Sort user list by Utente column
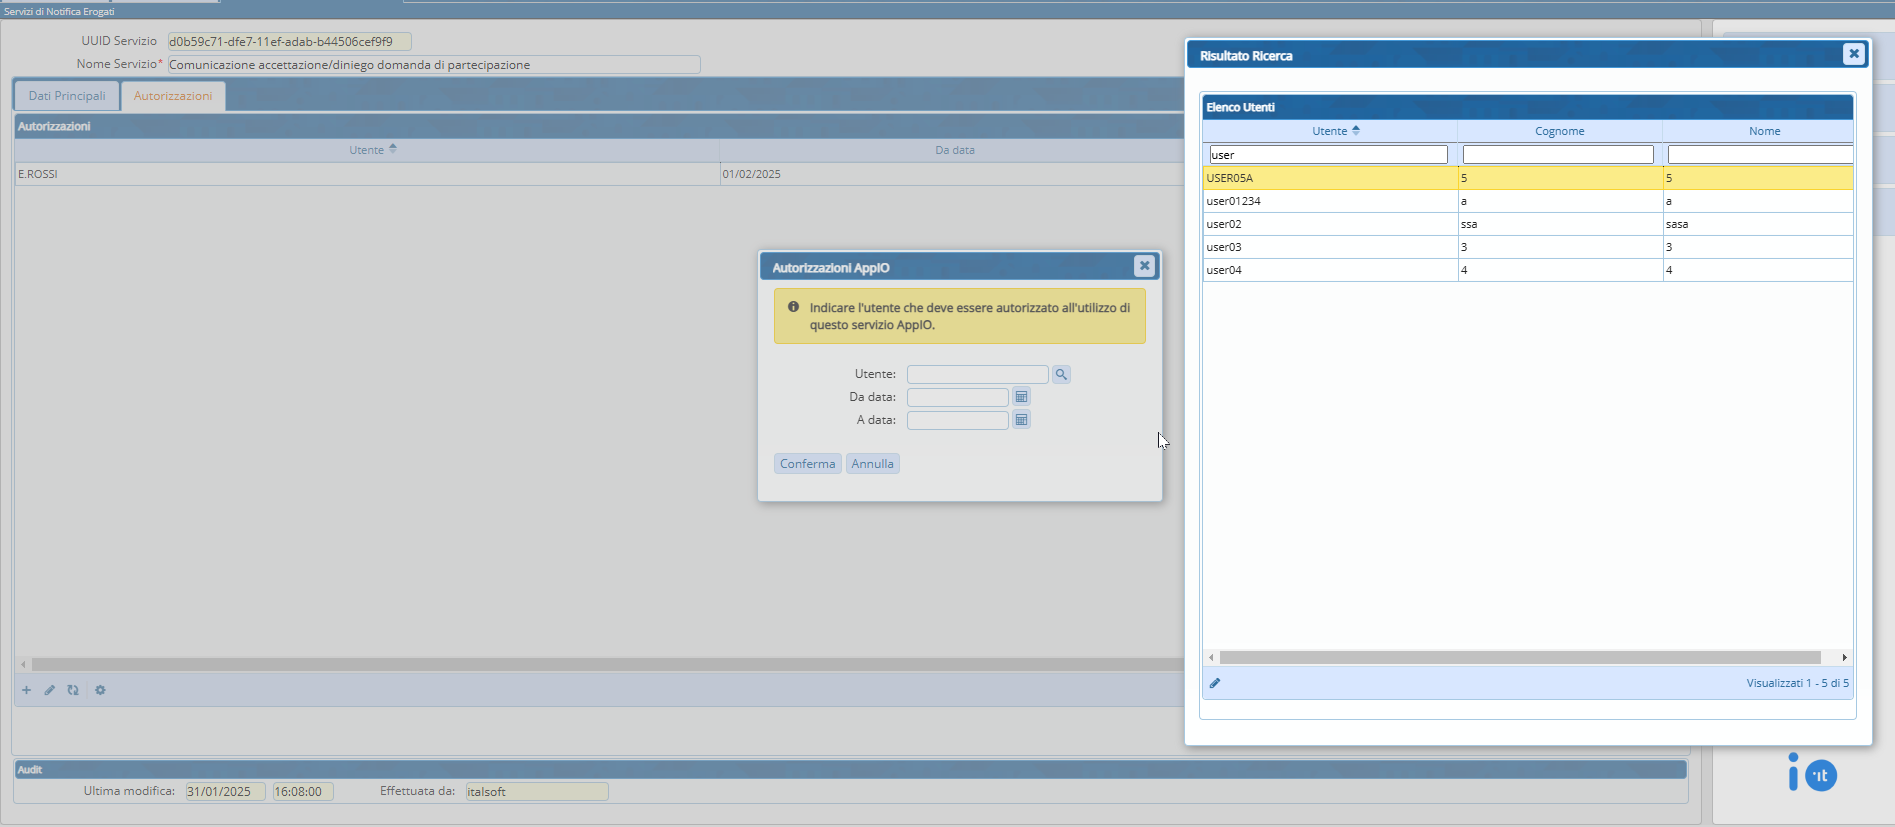The width and height of the screenshot is (1895, 827). coord(1330,131)
